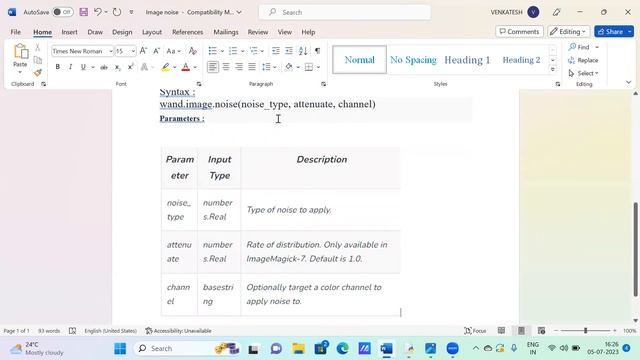Switch to the Layout tab
Screen dimensions: 640x360
[x=152, y=32]
